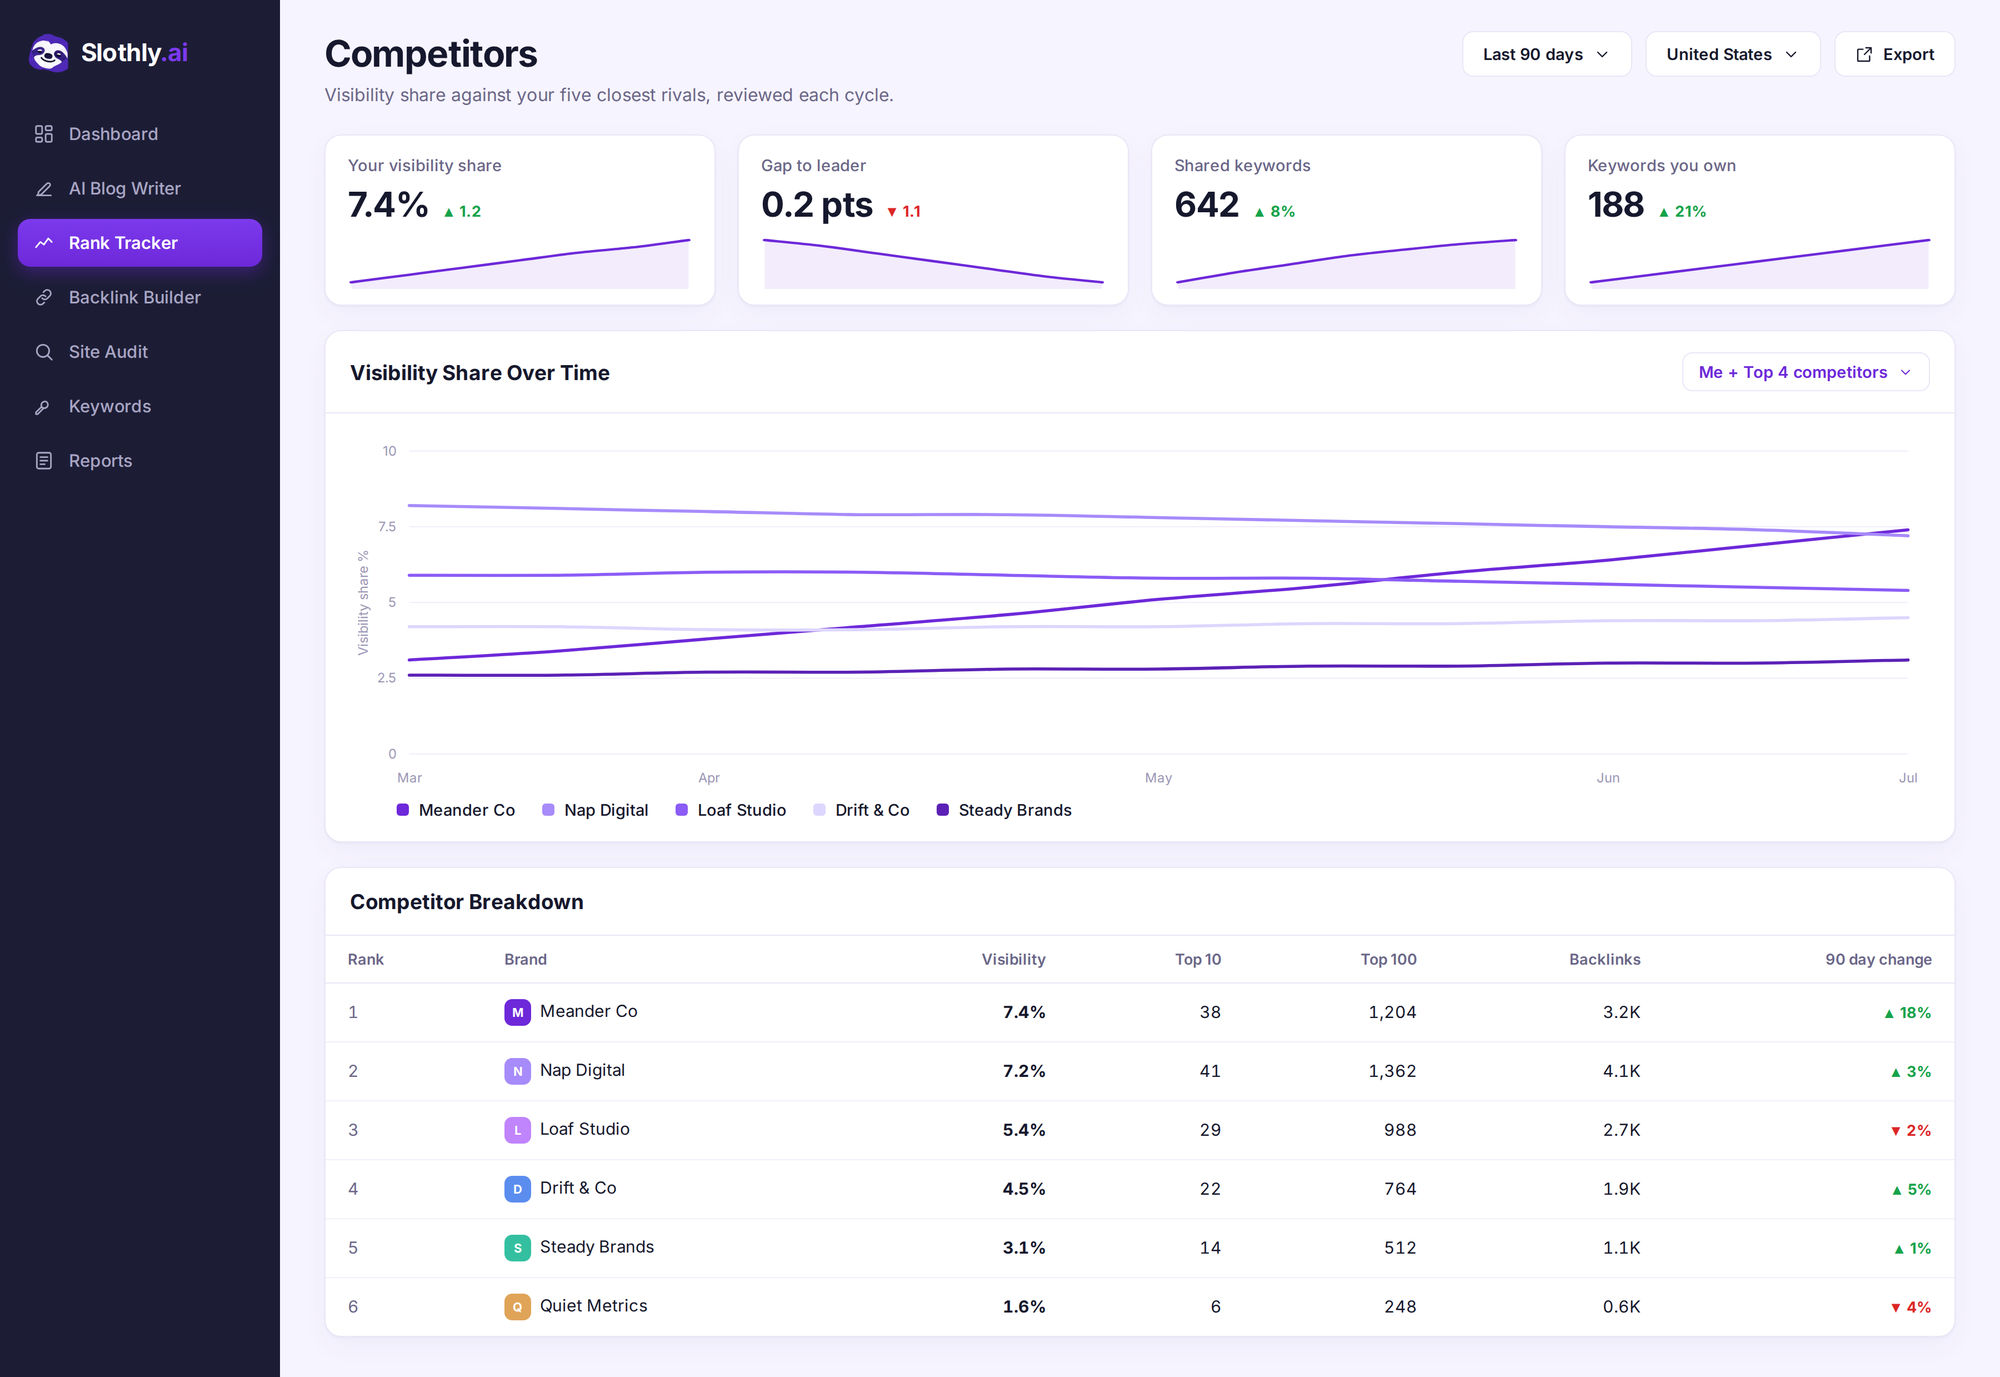Screen dimensions: 2000x1377
Task: Open the Gap to leader sparkline chart
Action: point(933,263)
